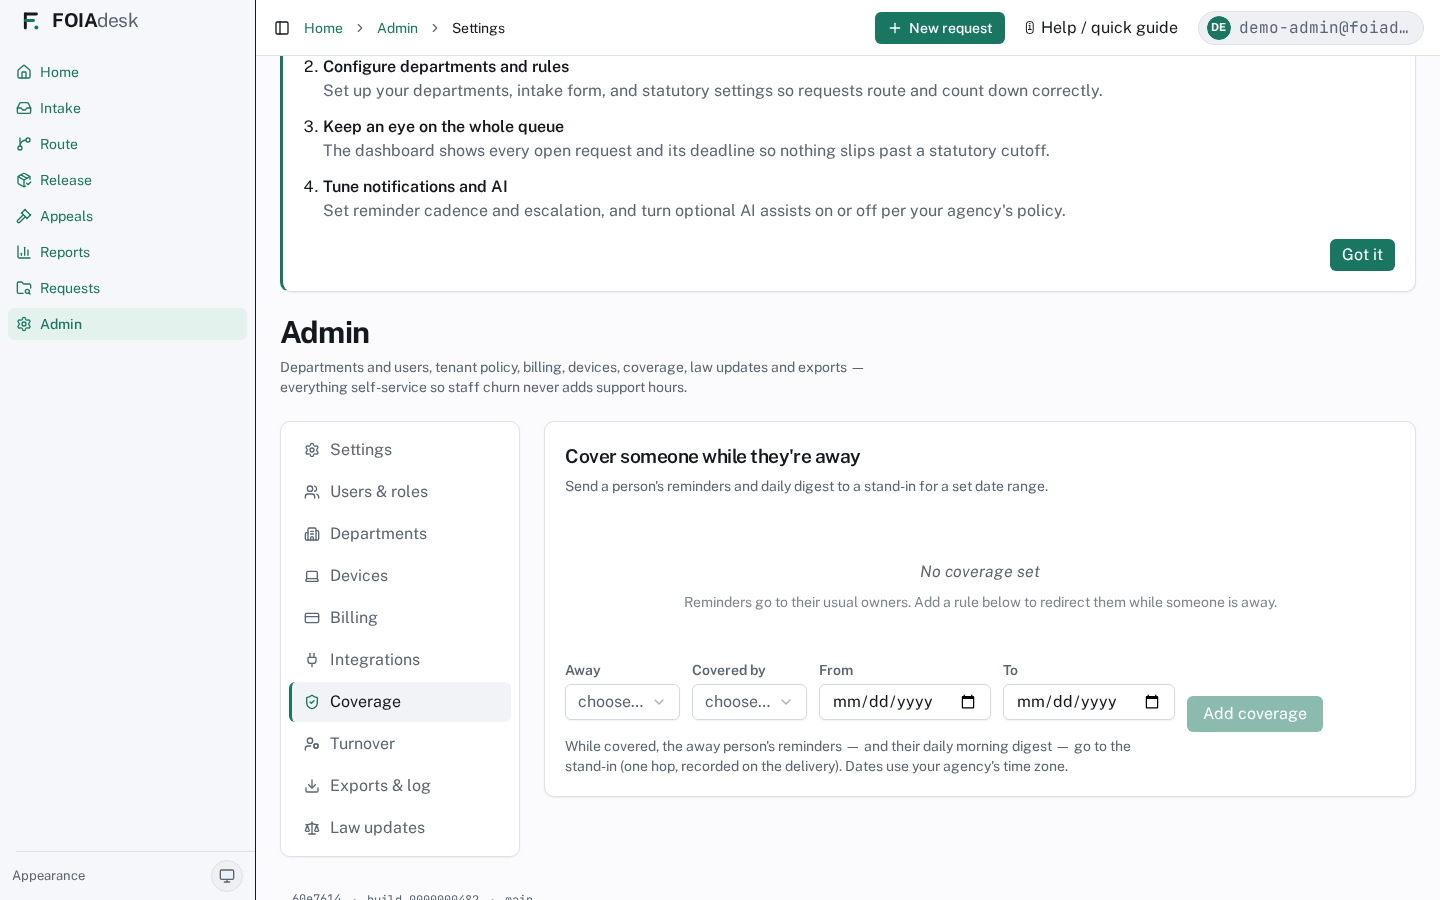
Task: Open the To date calendar picker icon
Action: (x=1152, y=702)
